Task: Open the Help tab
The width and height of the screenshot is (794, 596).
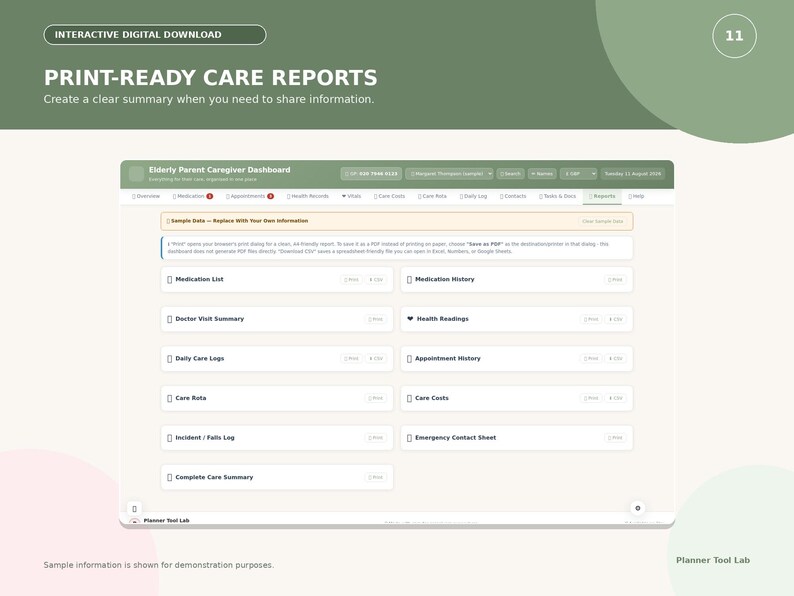Action: [637, 196]
